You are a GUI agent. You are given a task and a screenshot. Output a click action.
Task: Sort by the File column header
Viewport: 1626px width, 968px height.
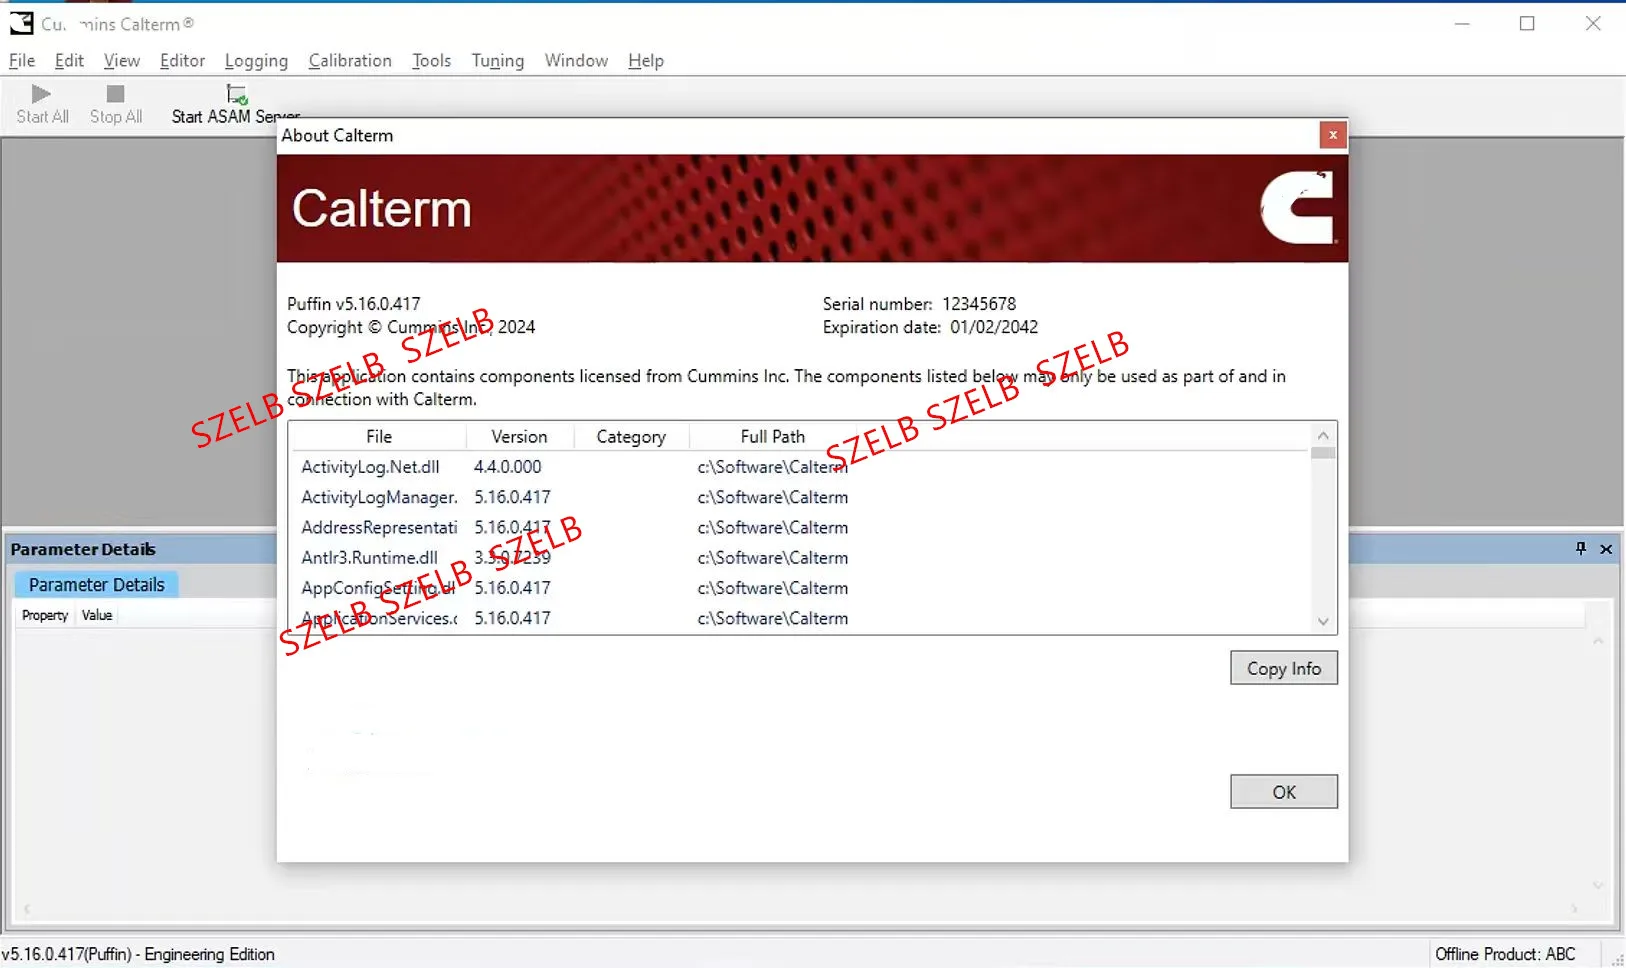378,437
